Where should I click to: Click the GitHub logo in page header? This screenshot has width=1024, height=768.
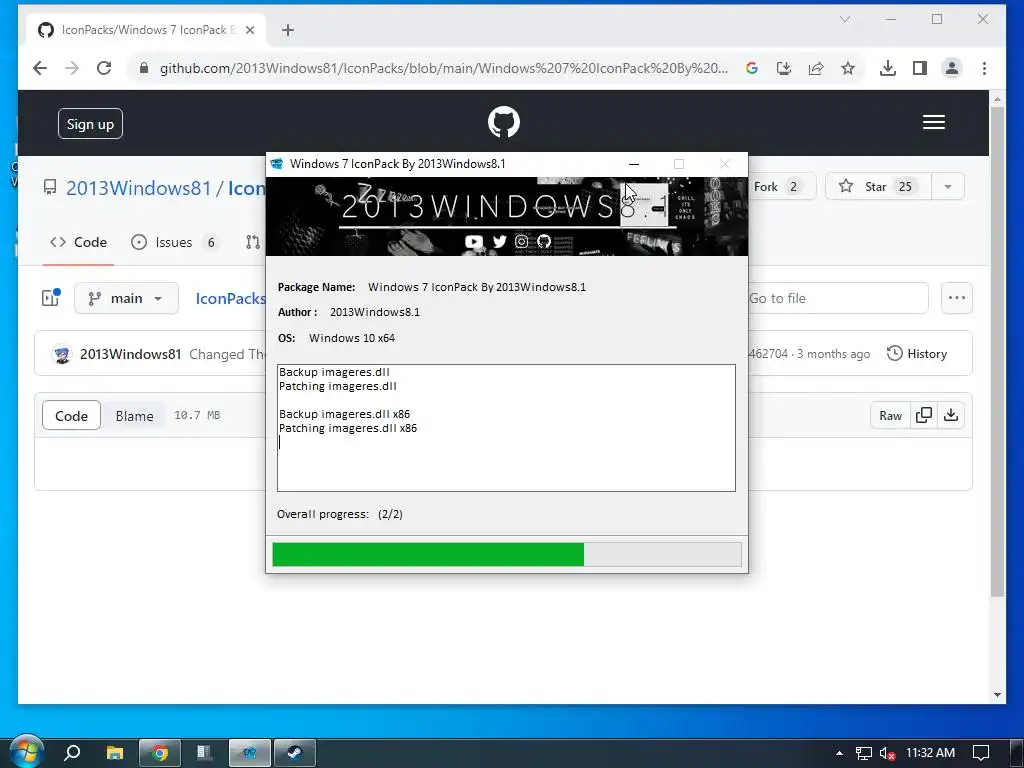(x=504, y=122)
